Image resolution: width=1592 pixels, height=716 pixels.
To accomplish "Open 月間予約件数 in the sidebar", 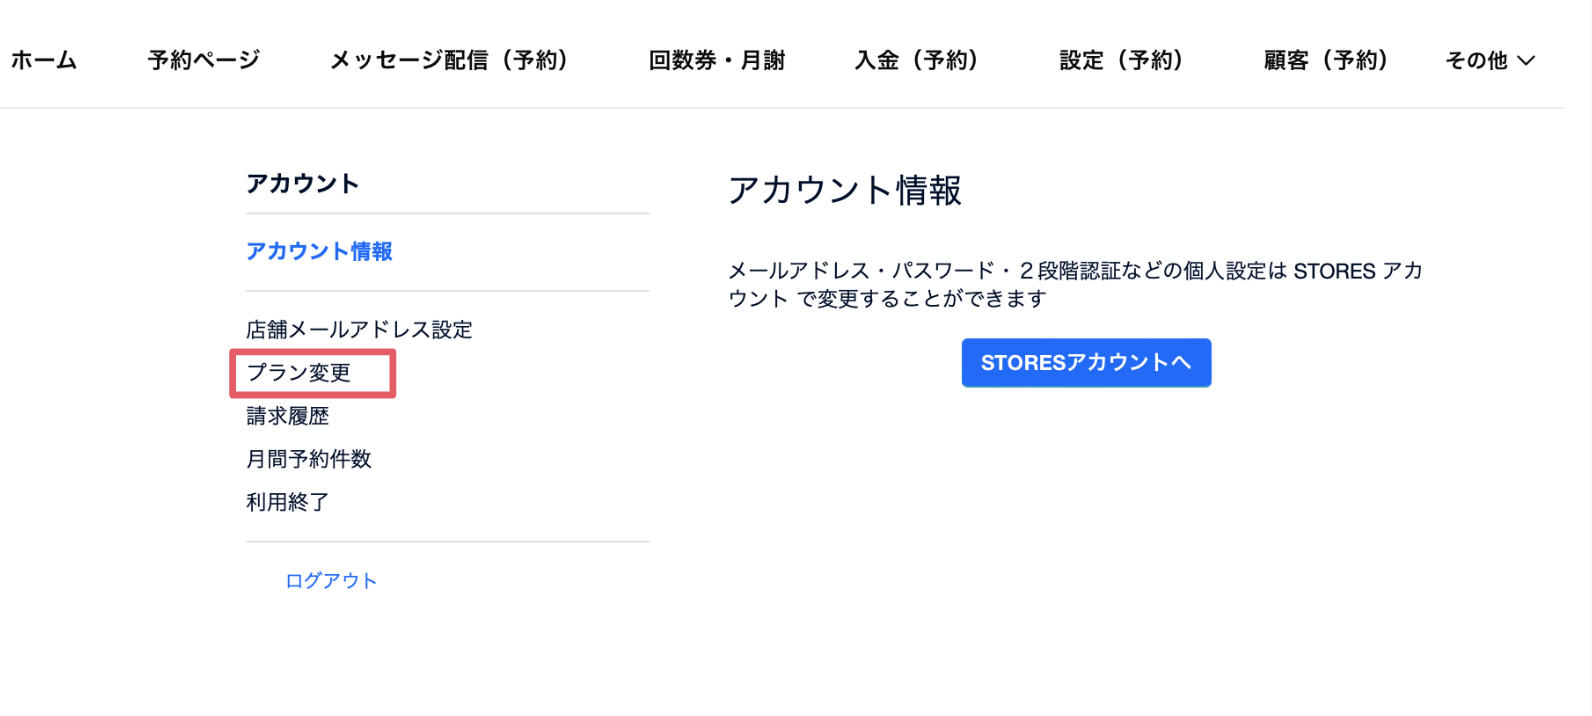I will (x=309, y=459).
